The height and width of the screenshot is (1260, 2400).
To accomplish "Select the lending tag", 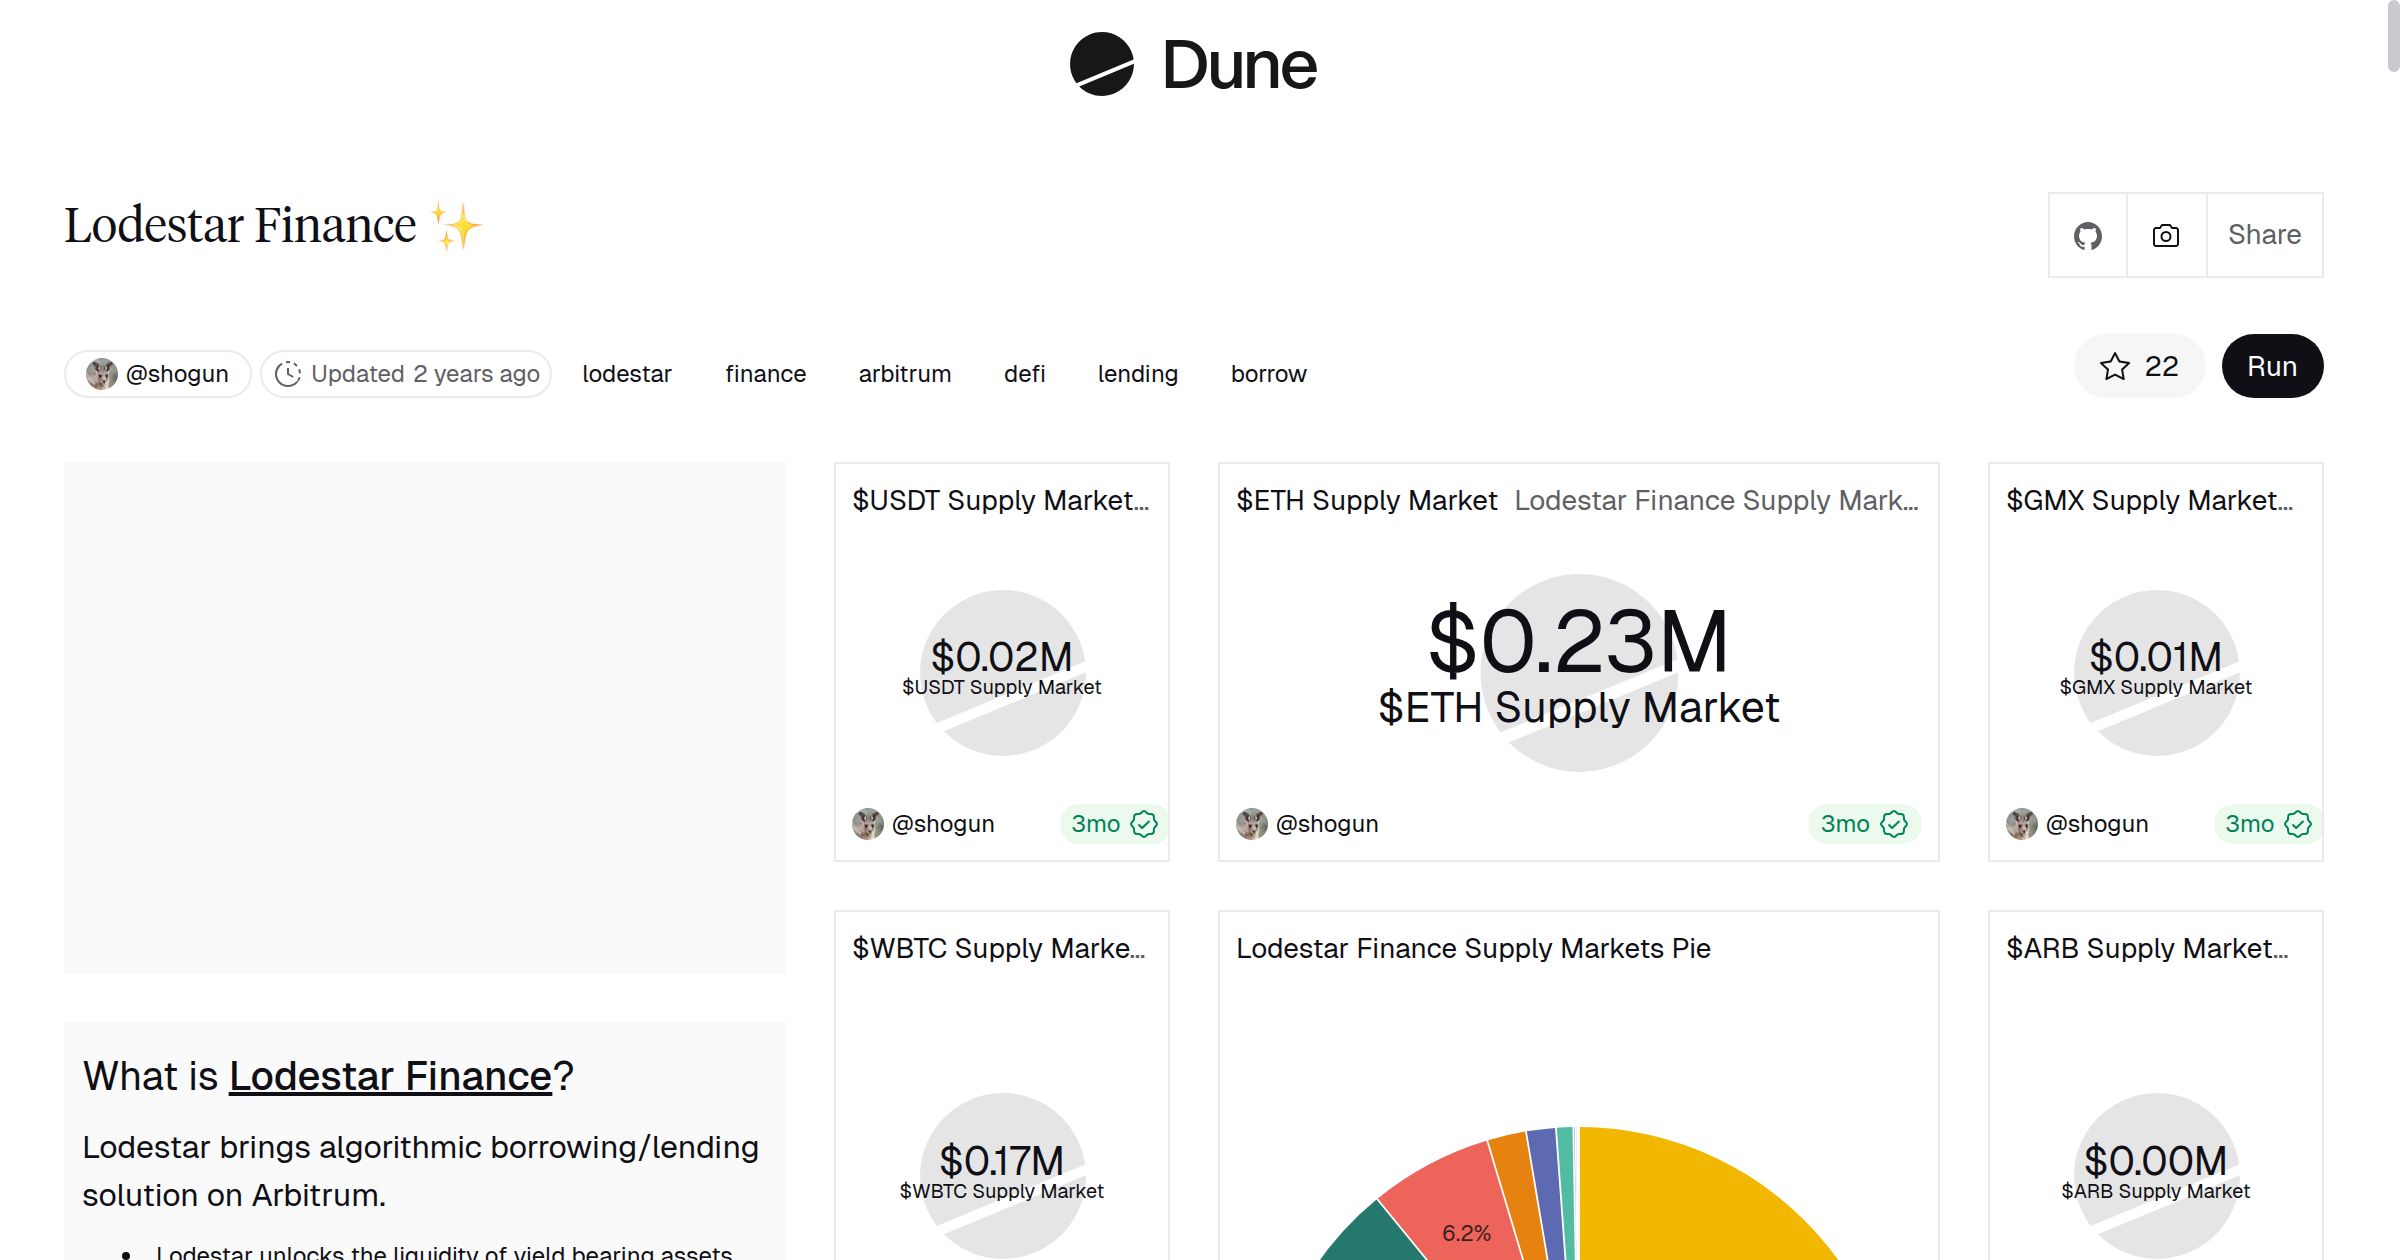I will point(1137,374).
